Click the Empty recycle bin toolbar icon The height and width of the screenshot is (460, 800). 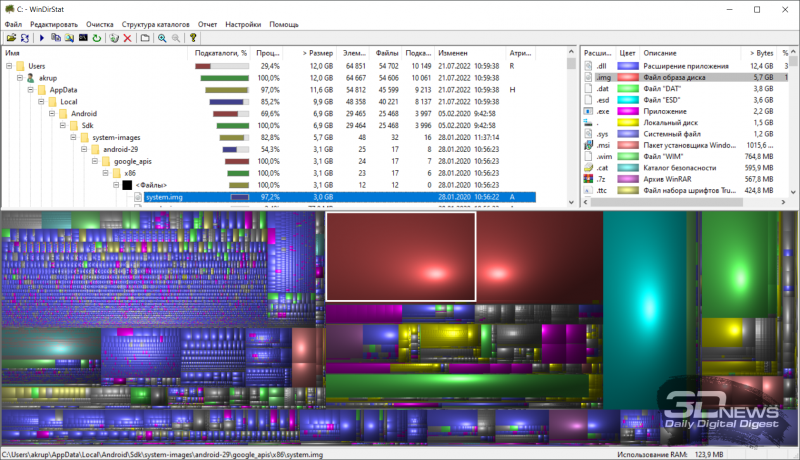click(x=114, y=37)
